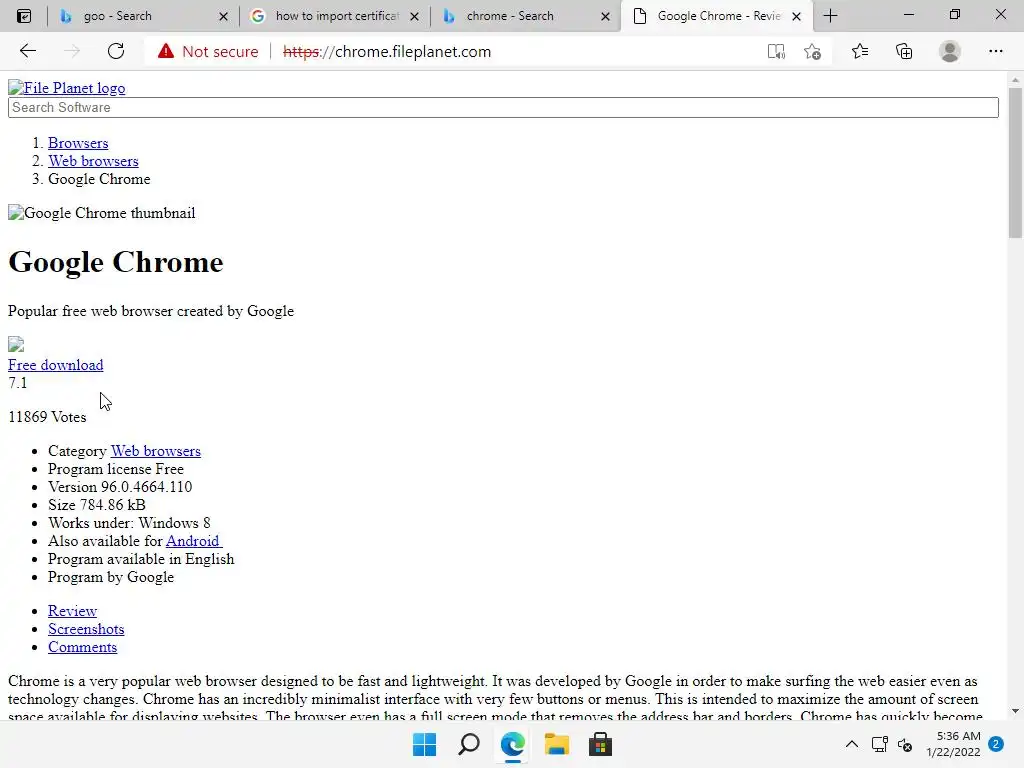
Task: Open the tab actions menu icon
Action: (x=24, y=16)
